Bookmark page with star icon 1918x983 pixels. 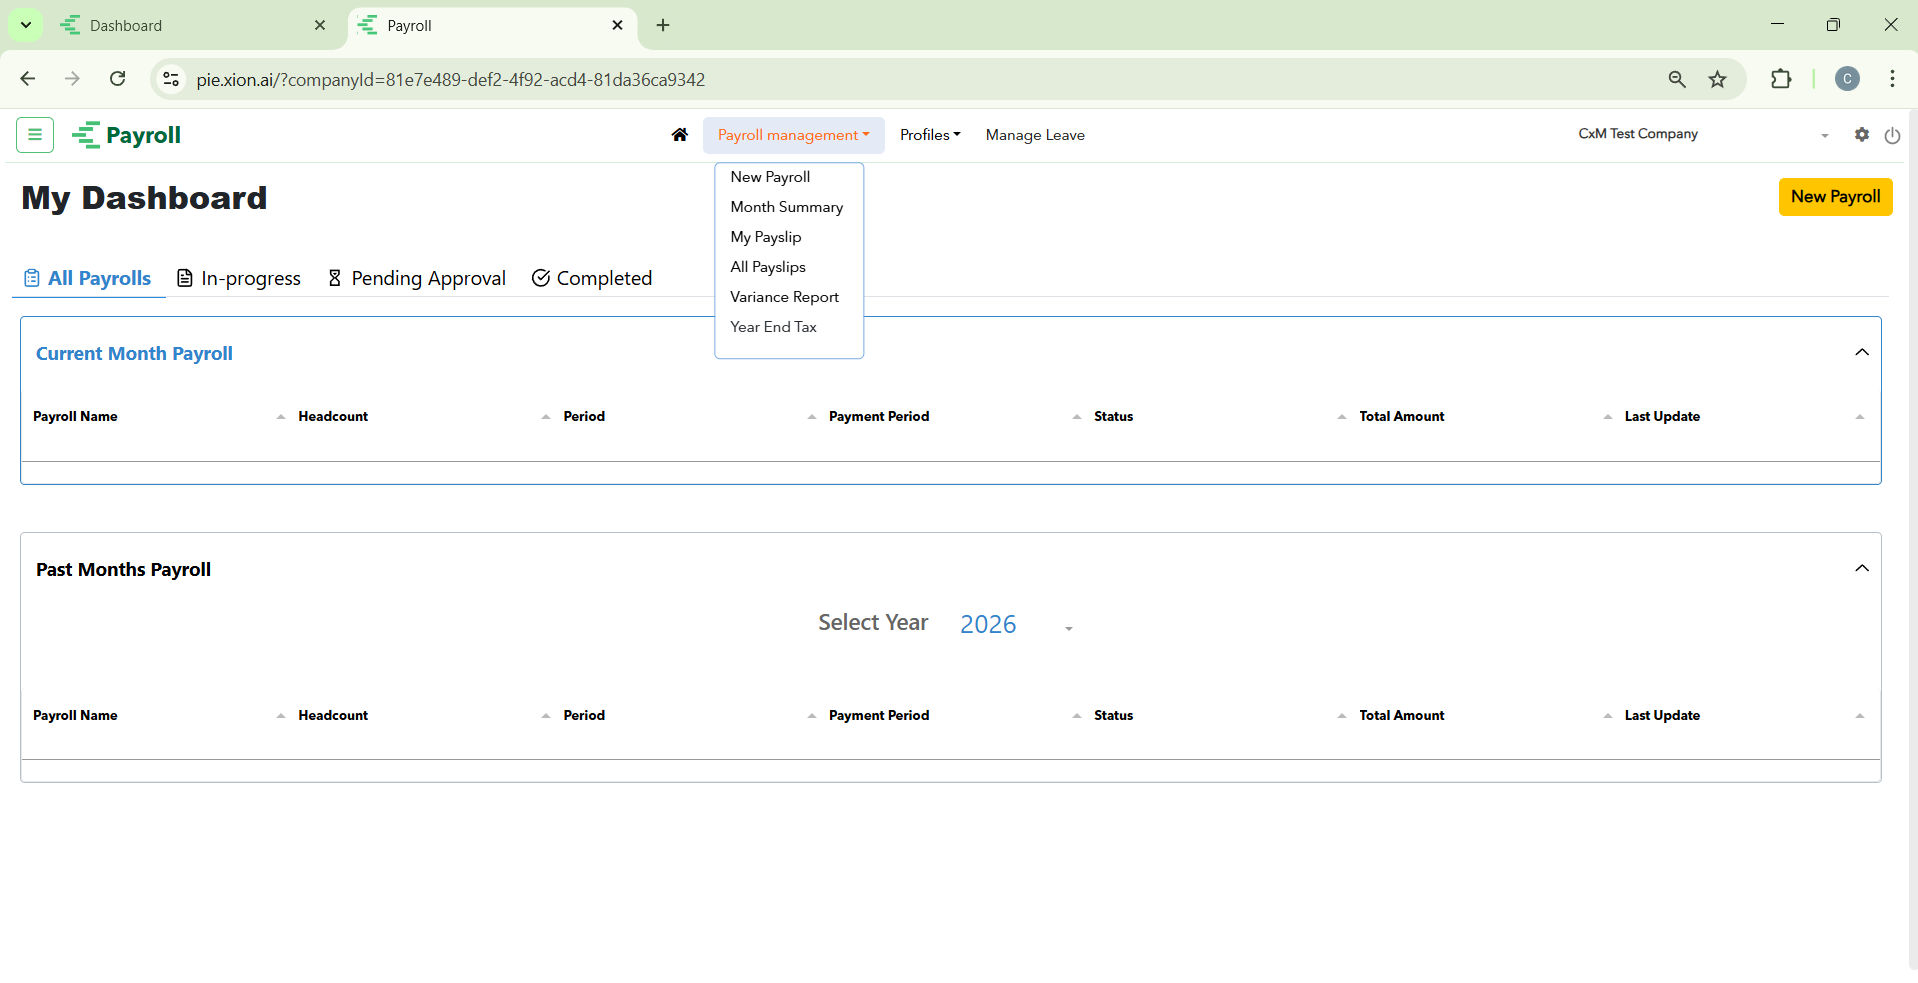[1717, 80]
